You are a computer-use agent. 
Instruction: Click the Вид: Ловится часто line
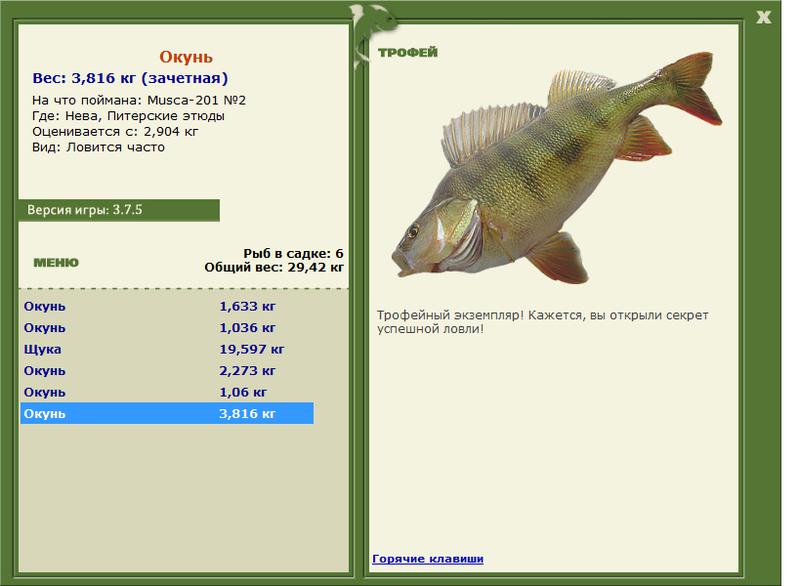coord(98,147)
